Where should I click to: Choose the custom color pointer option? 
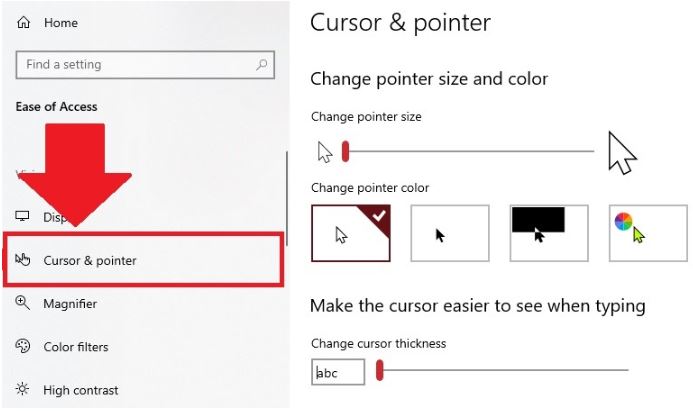(647, 233)
